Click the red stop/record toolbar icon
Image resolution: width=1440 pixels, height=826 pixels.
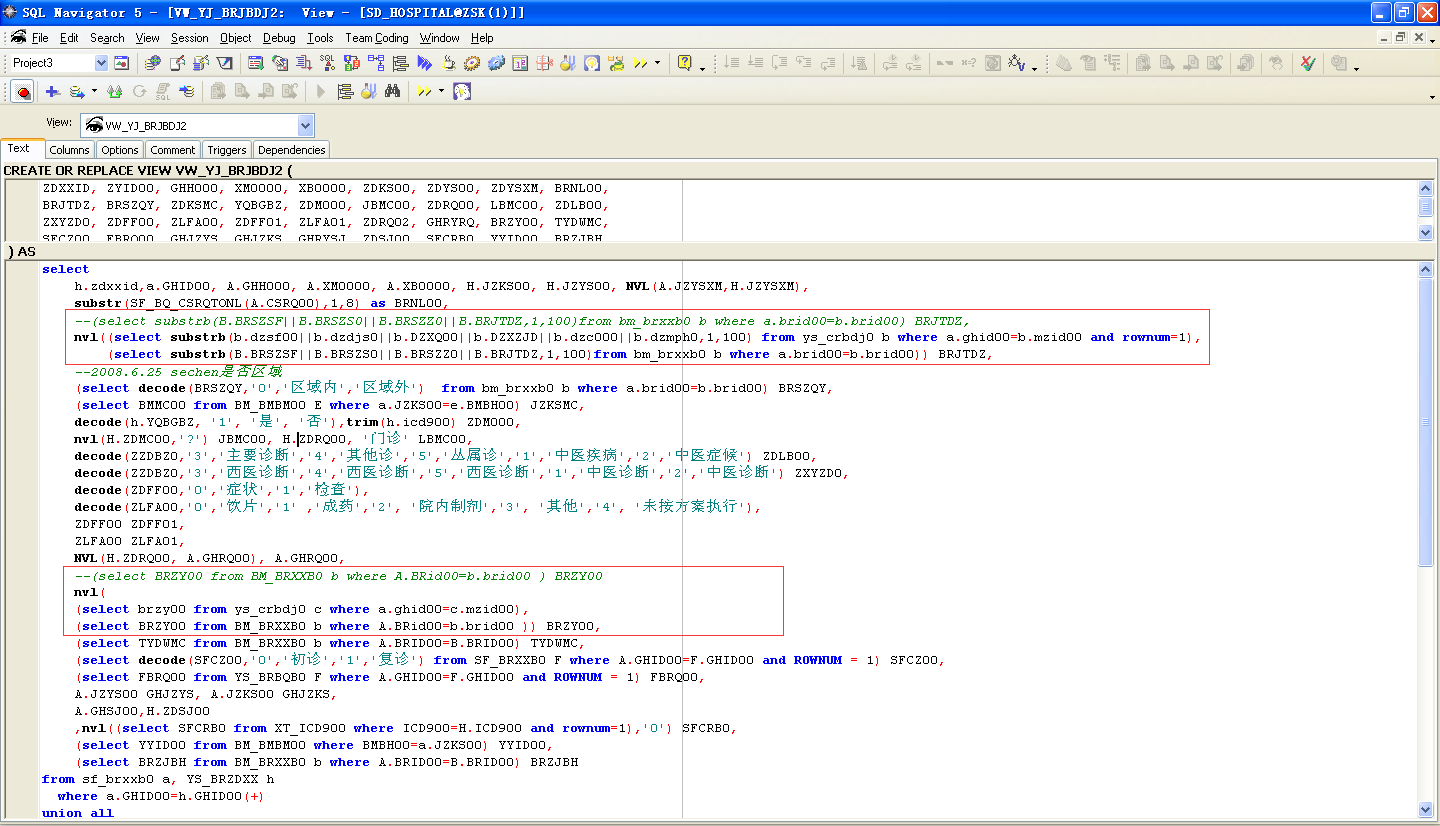(22, 91)
